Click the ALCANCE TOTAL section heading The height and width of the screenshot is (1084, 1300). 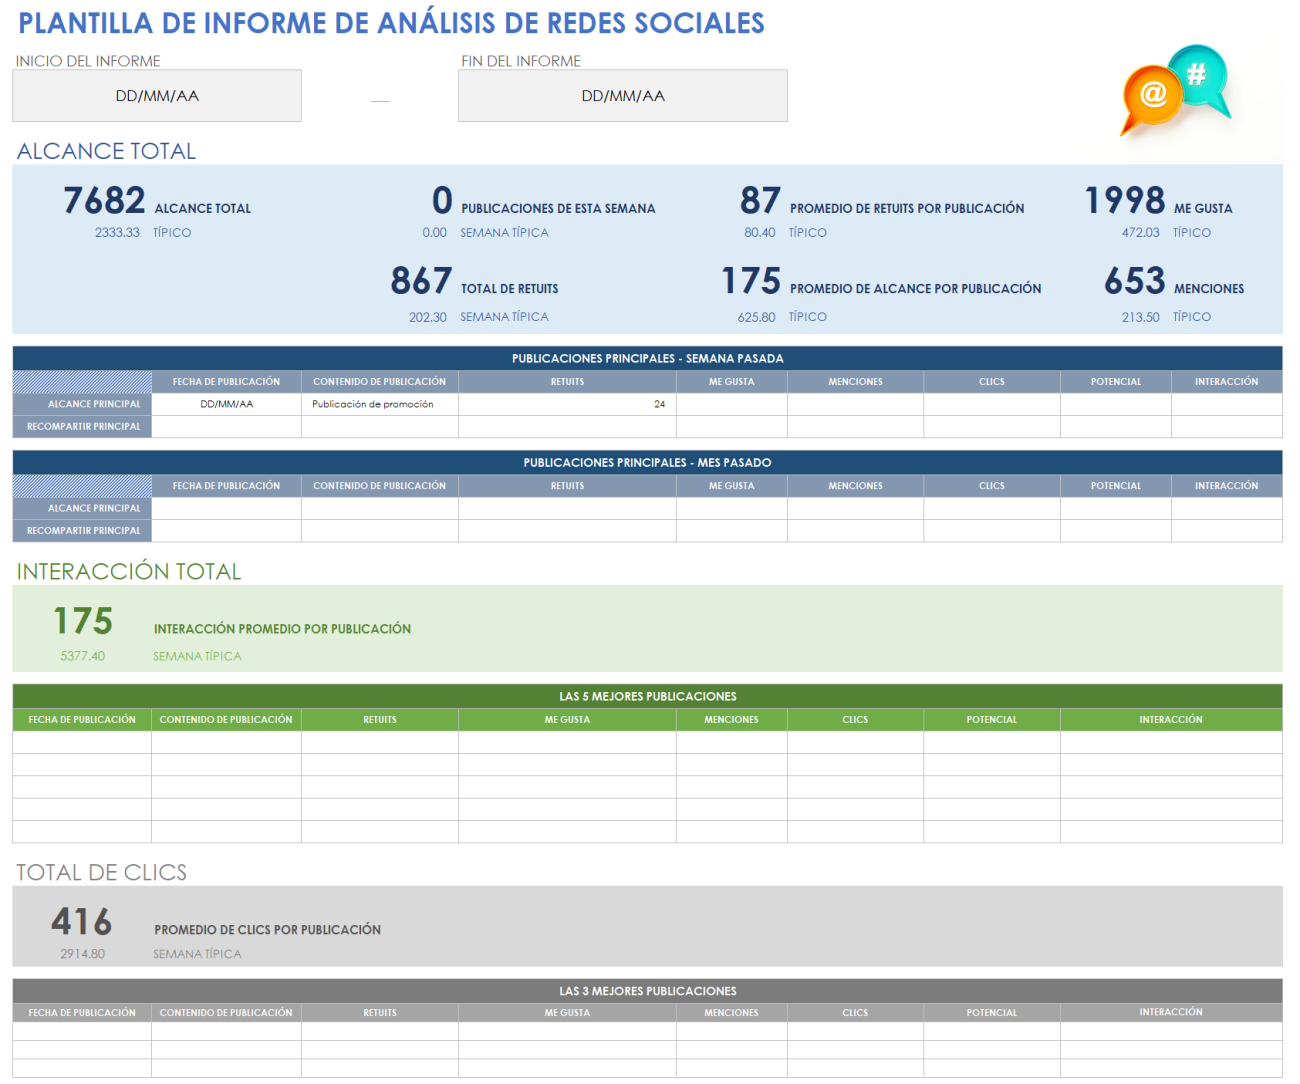[x=105, y=151]
